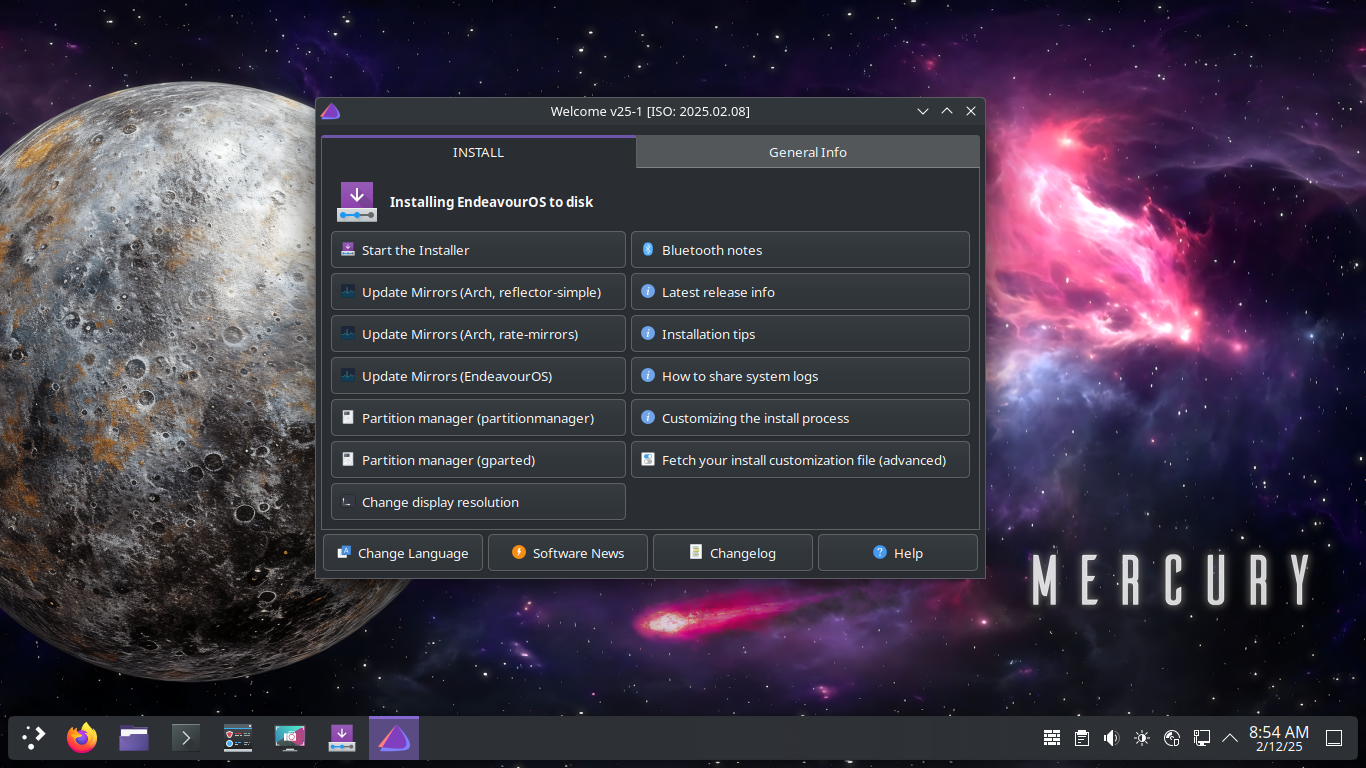The image size is (1366, 768).
Task: Open Software News
Action: 568,553
